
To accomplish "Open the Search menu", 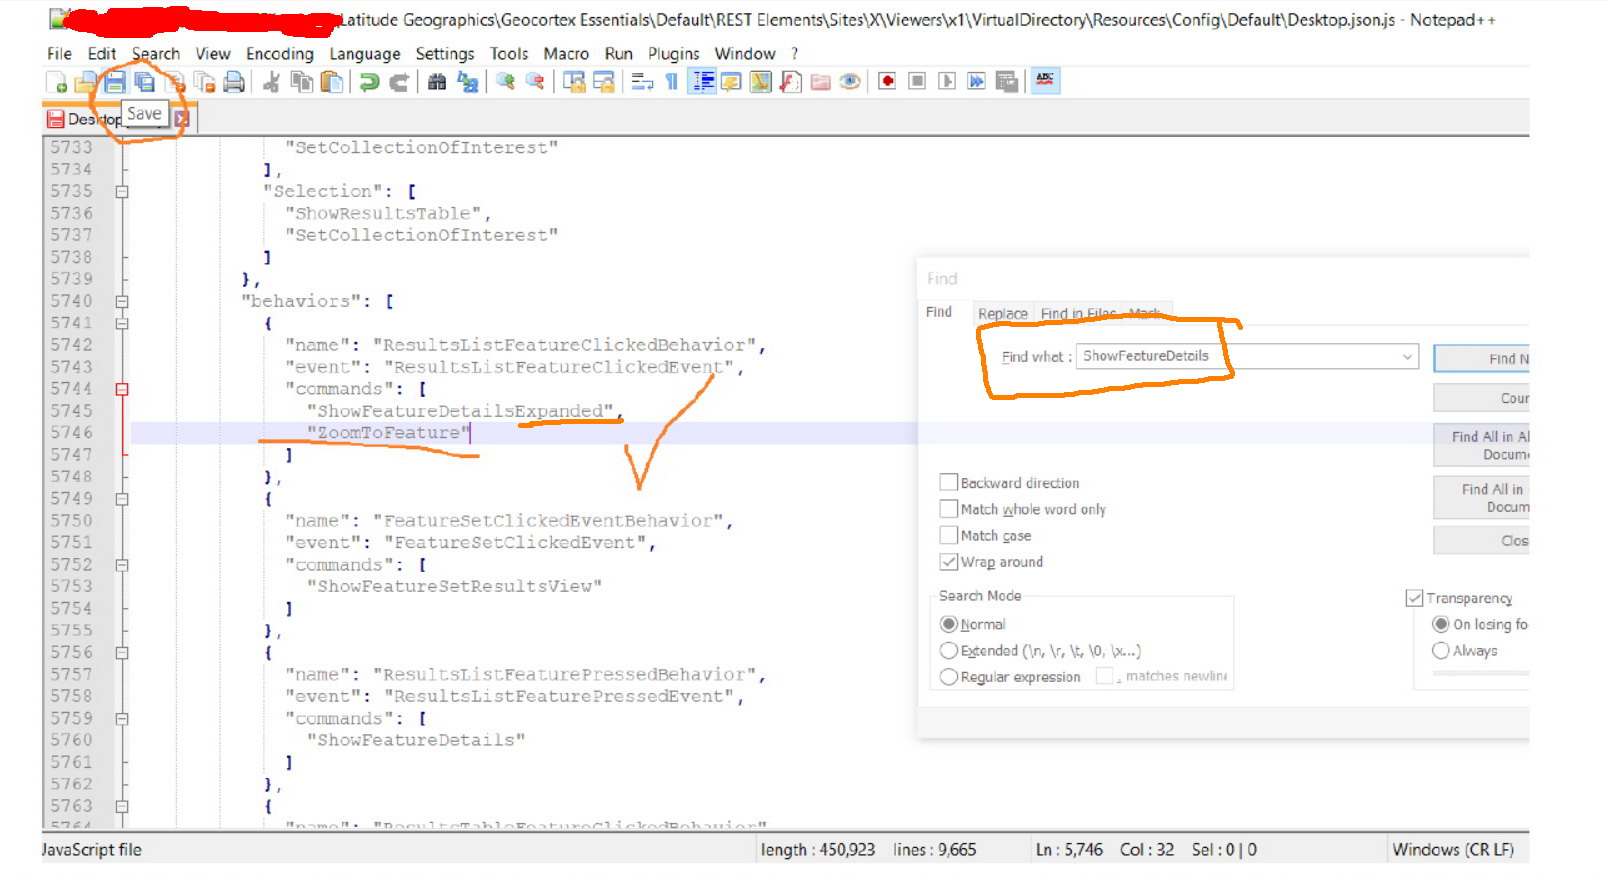I will pyautogui.click(x=156, y=54).
